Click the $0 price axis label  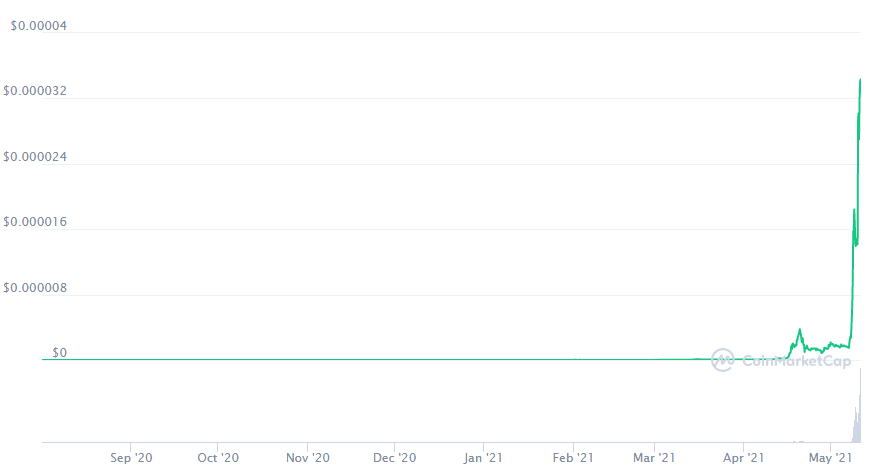coord(59,353)
